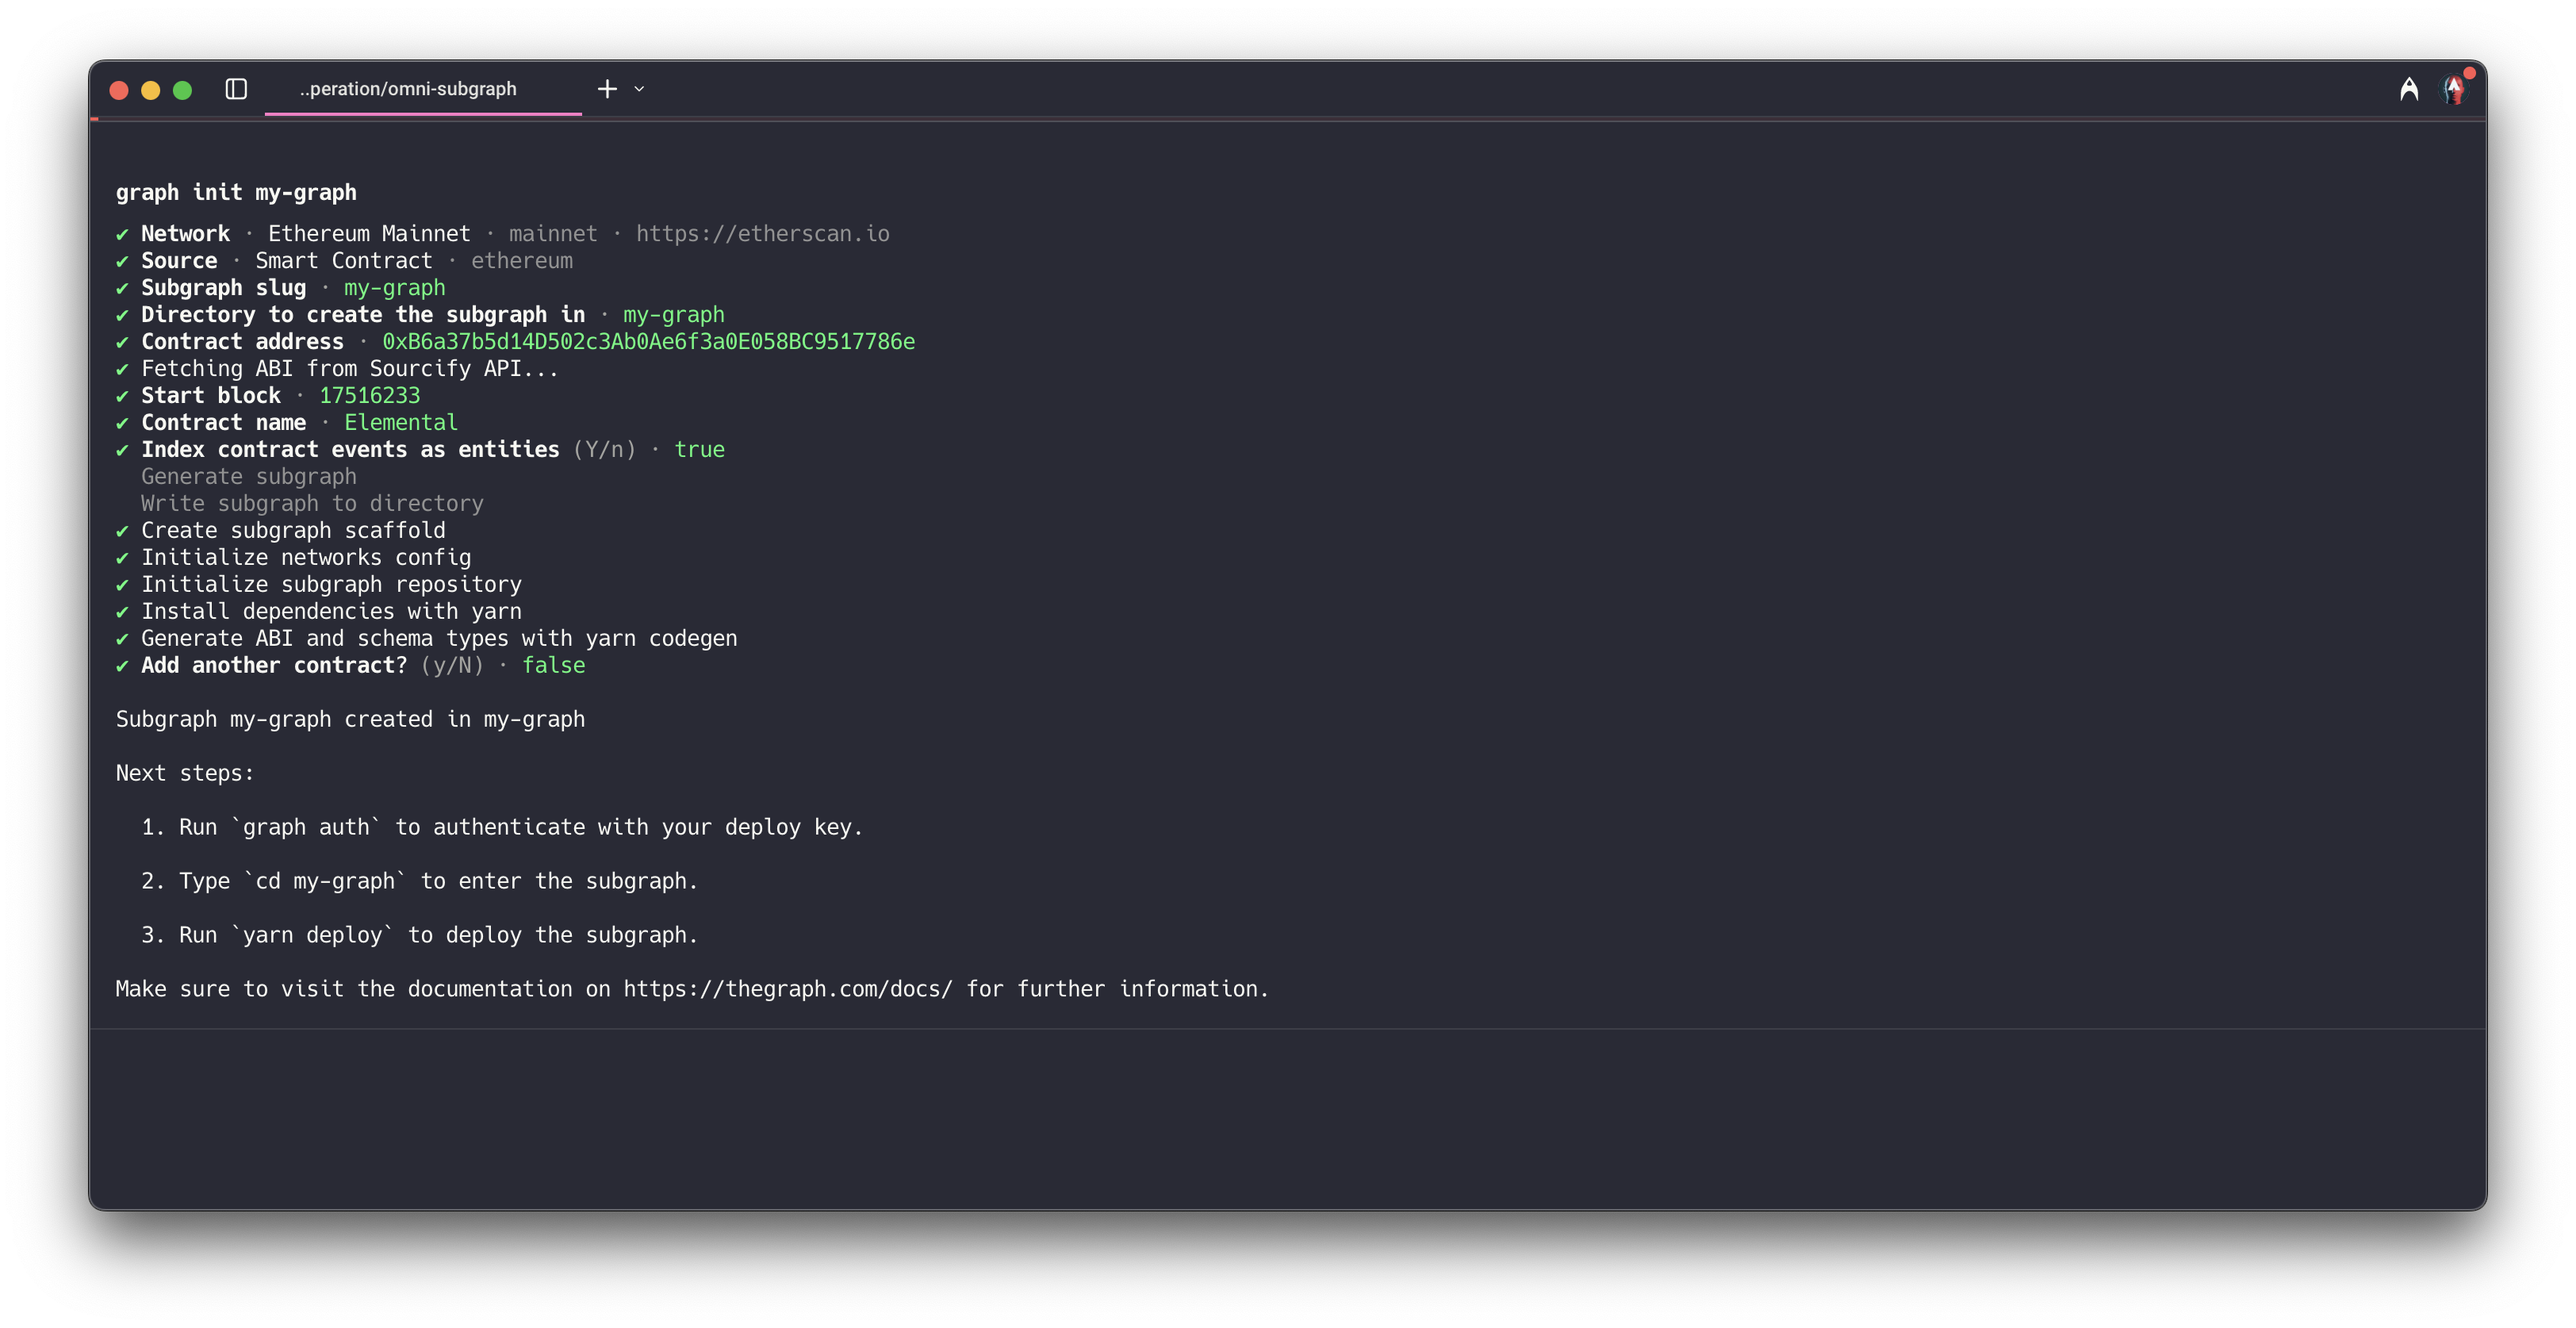Click the 'graph init my-graph' command text

pyautogui.click(x=236, y=192)
